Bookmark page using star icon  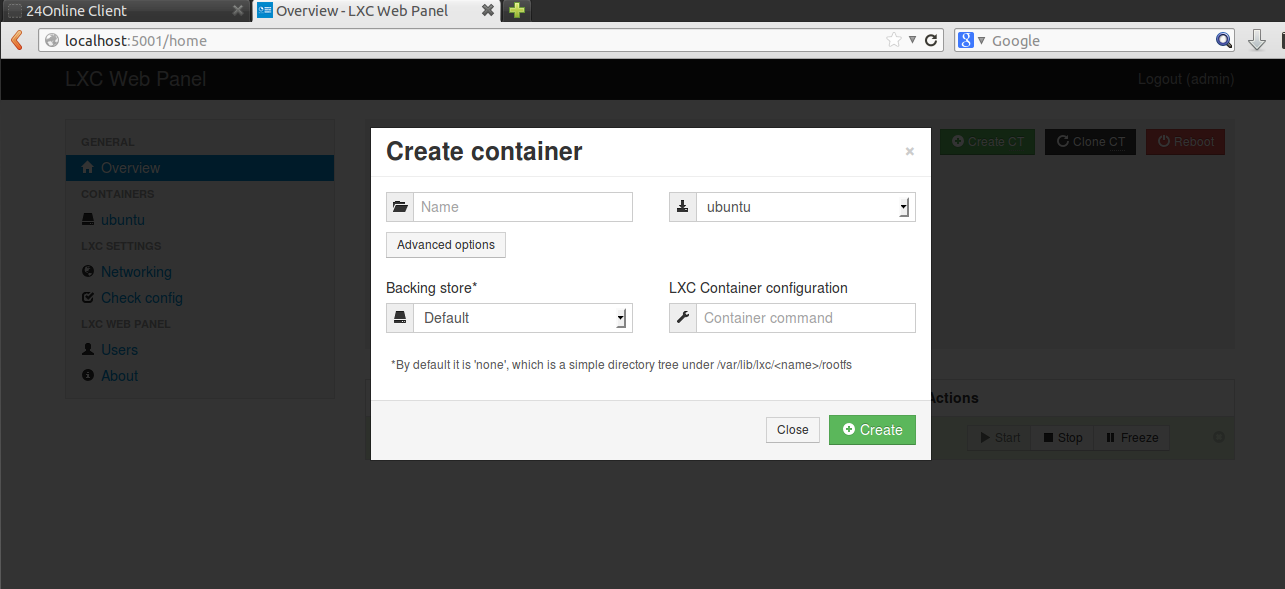893,40
